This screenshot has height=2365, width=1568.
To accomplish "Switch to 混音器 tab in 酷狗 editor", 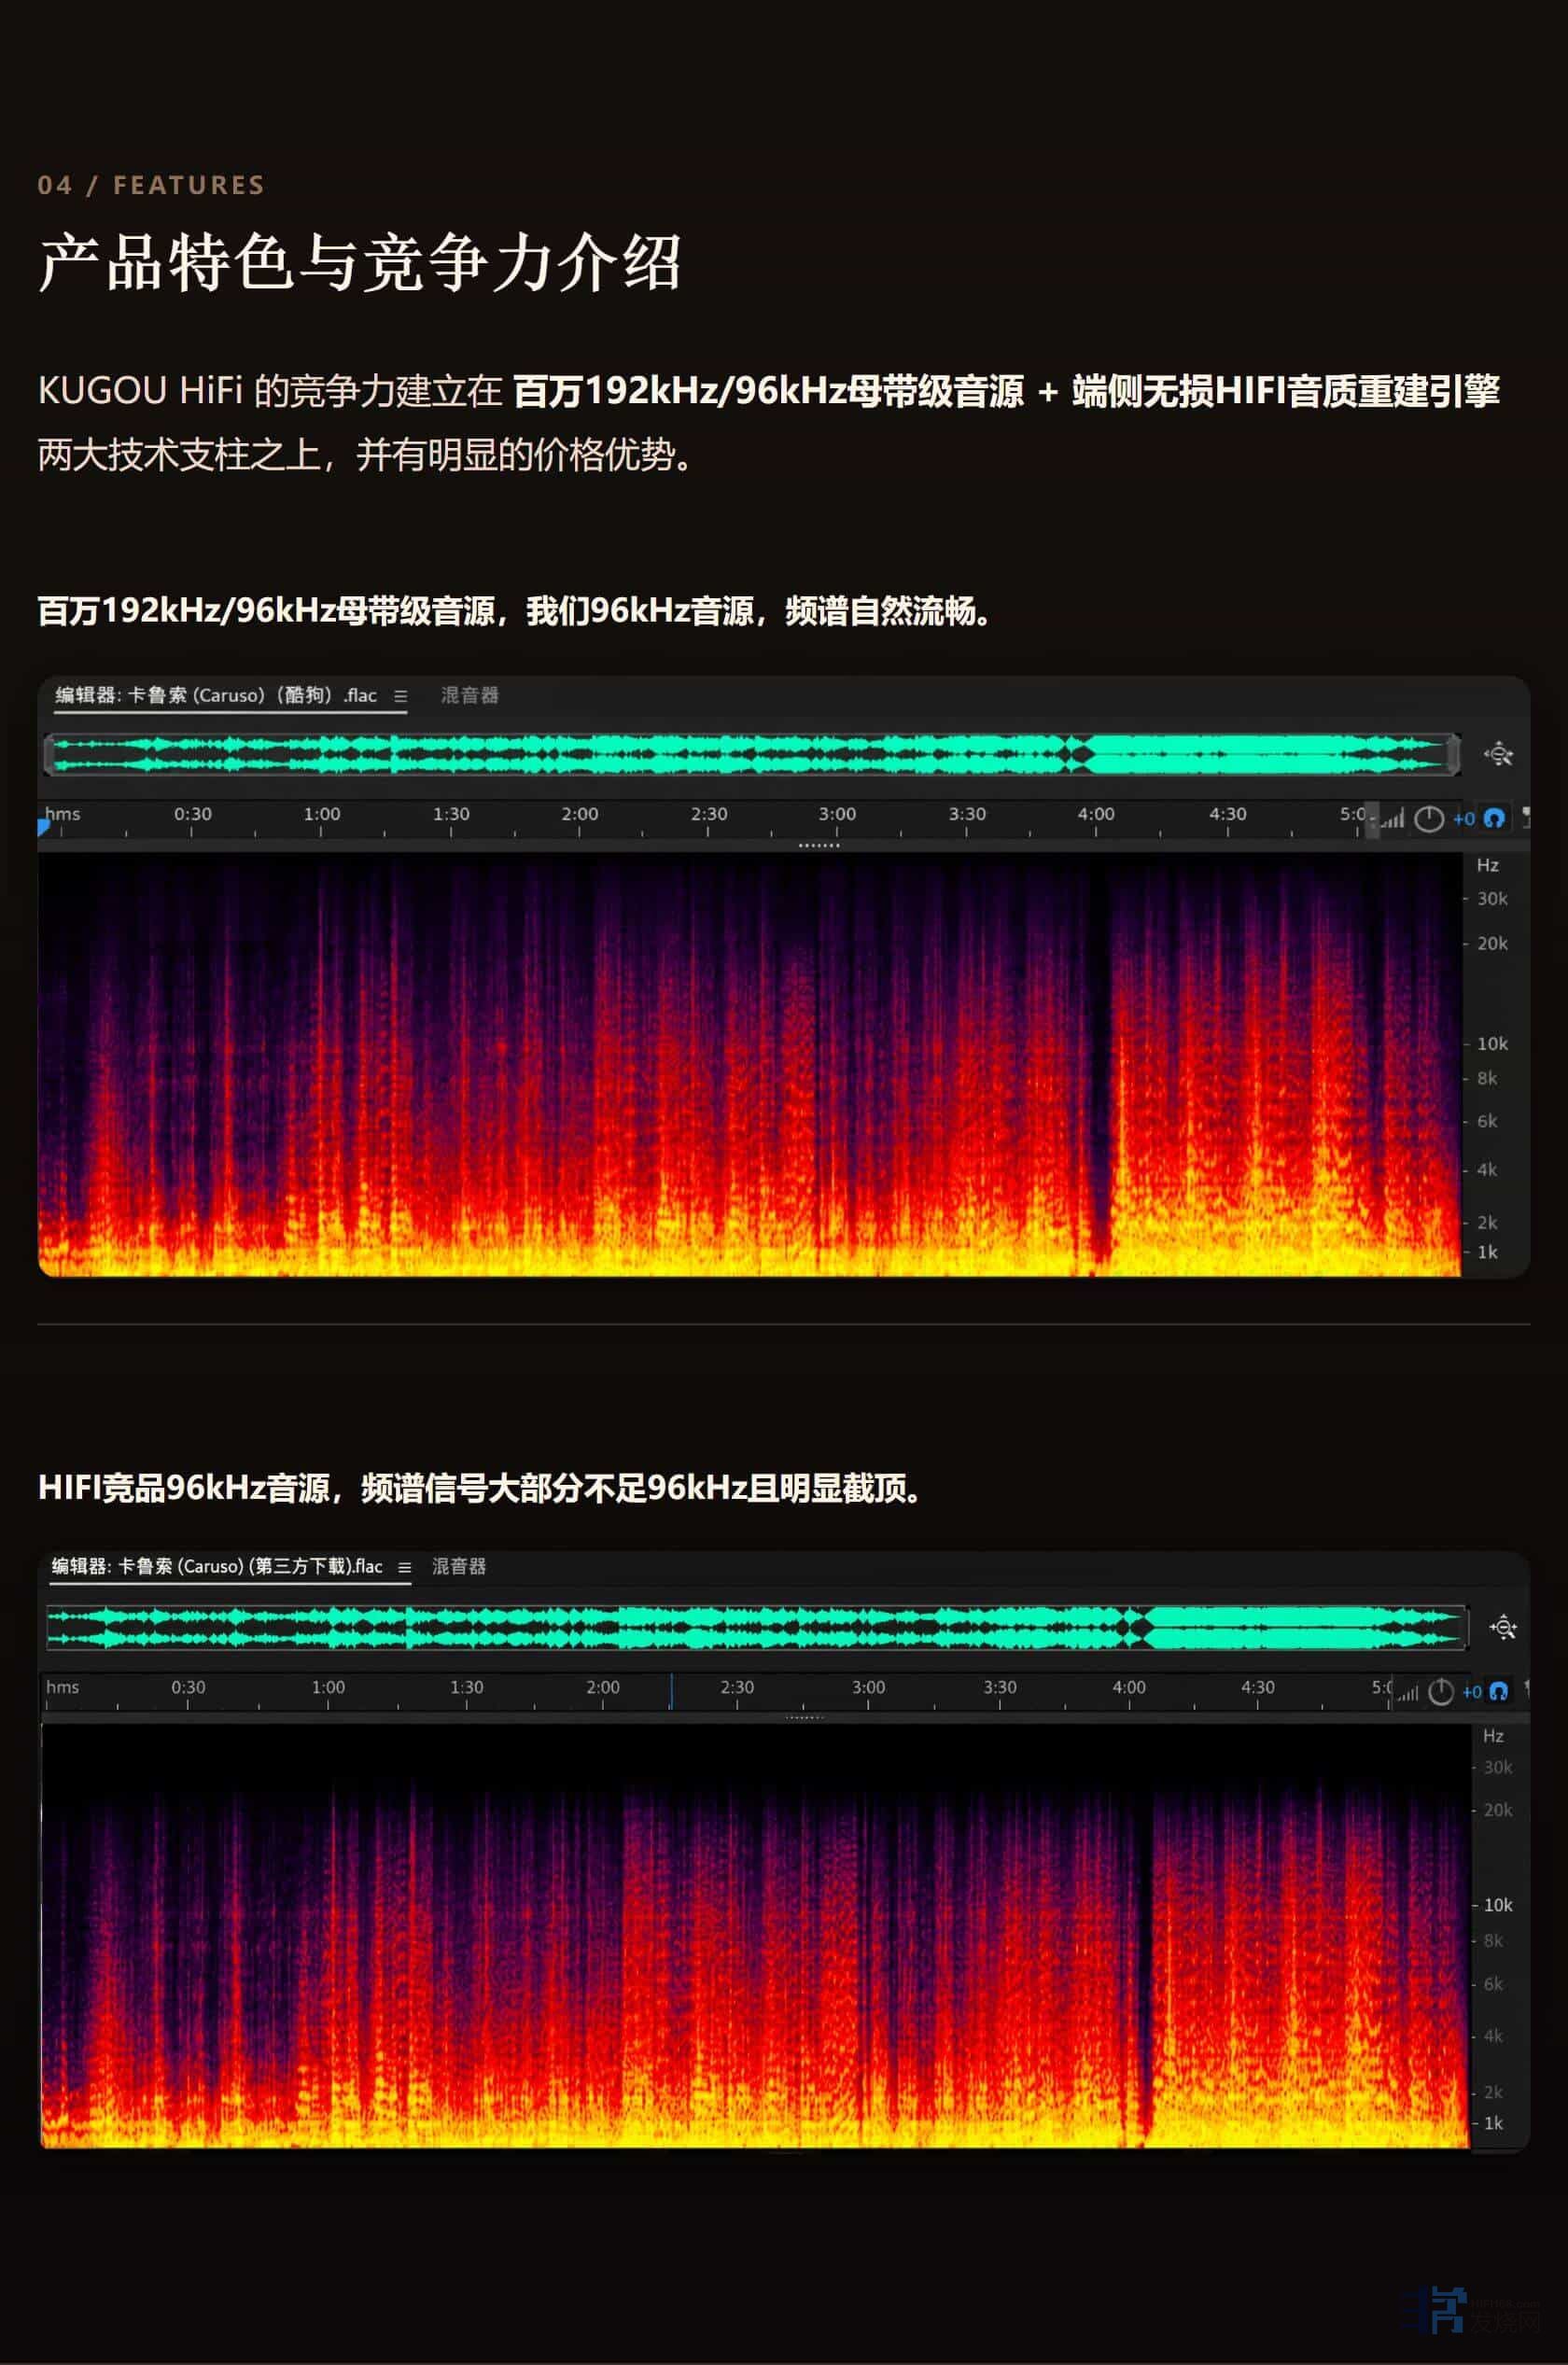I will (470, 695).
